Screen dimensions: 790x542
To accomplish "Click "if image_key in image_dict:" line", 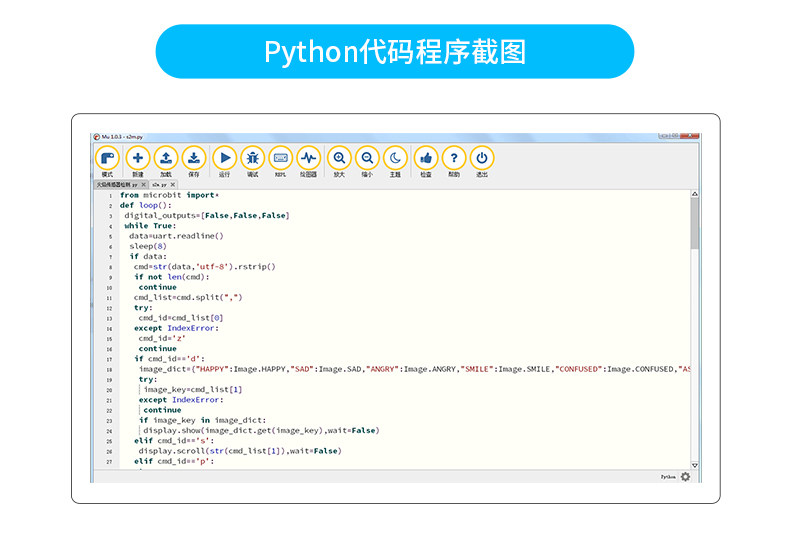I will pos(202,420).
